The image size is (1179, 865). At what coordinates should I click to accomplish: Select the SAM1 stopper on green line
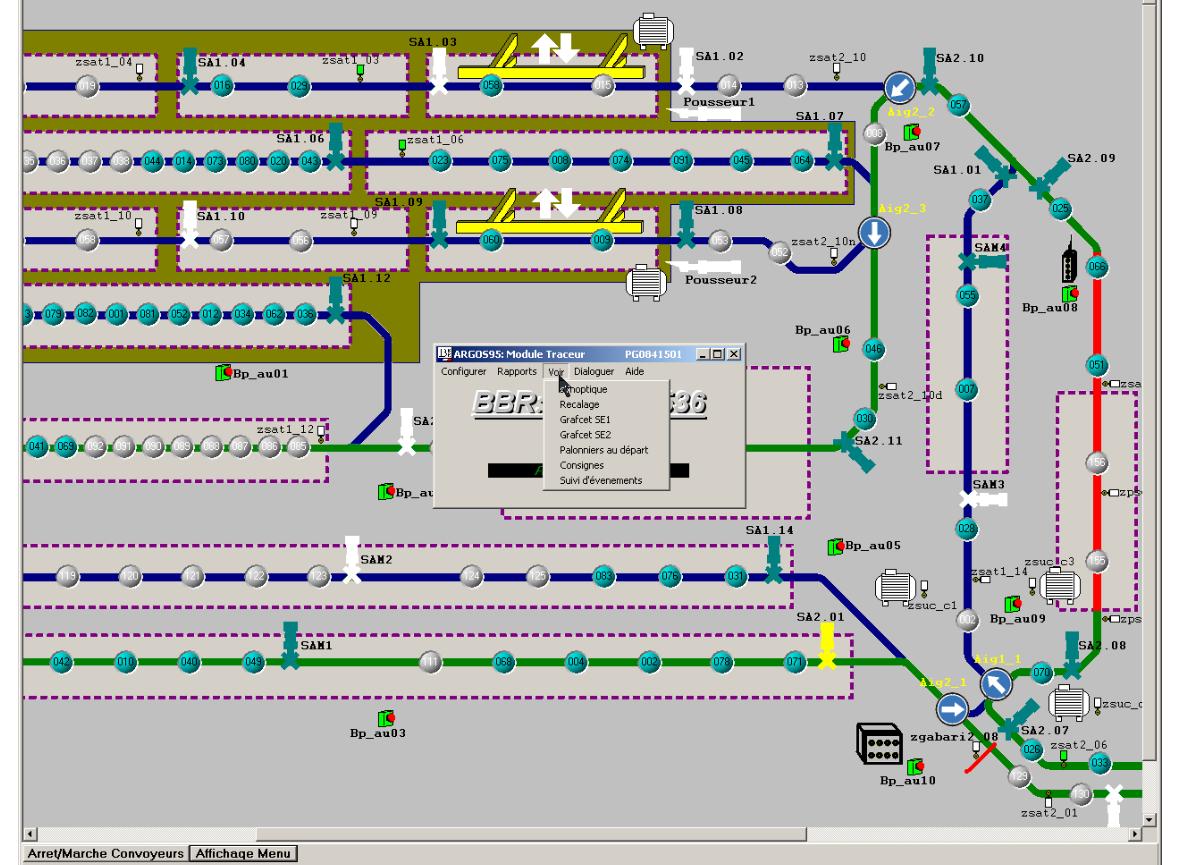coord(290,645)
